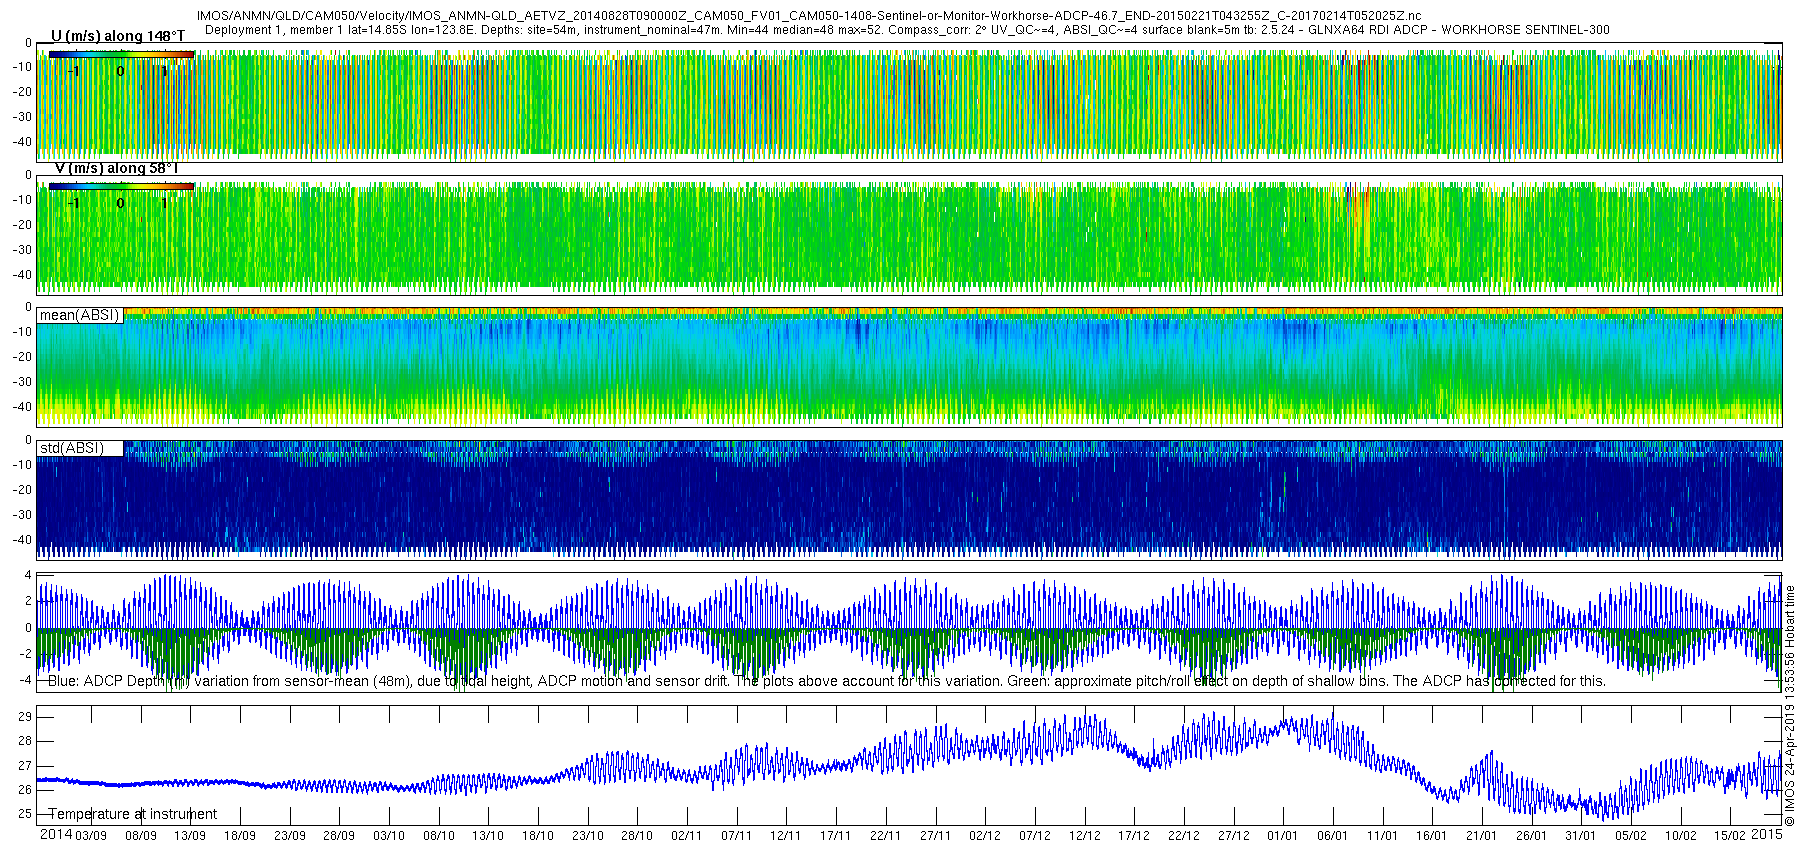The image size is (1800, 850).
Task: Click the '26' temperature axis label
Action: click(x=25, y=790)
